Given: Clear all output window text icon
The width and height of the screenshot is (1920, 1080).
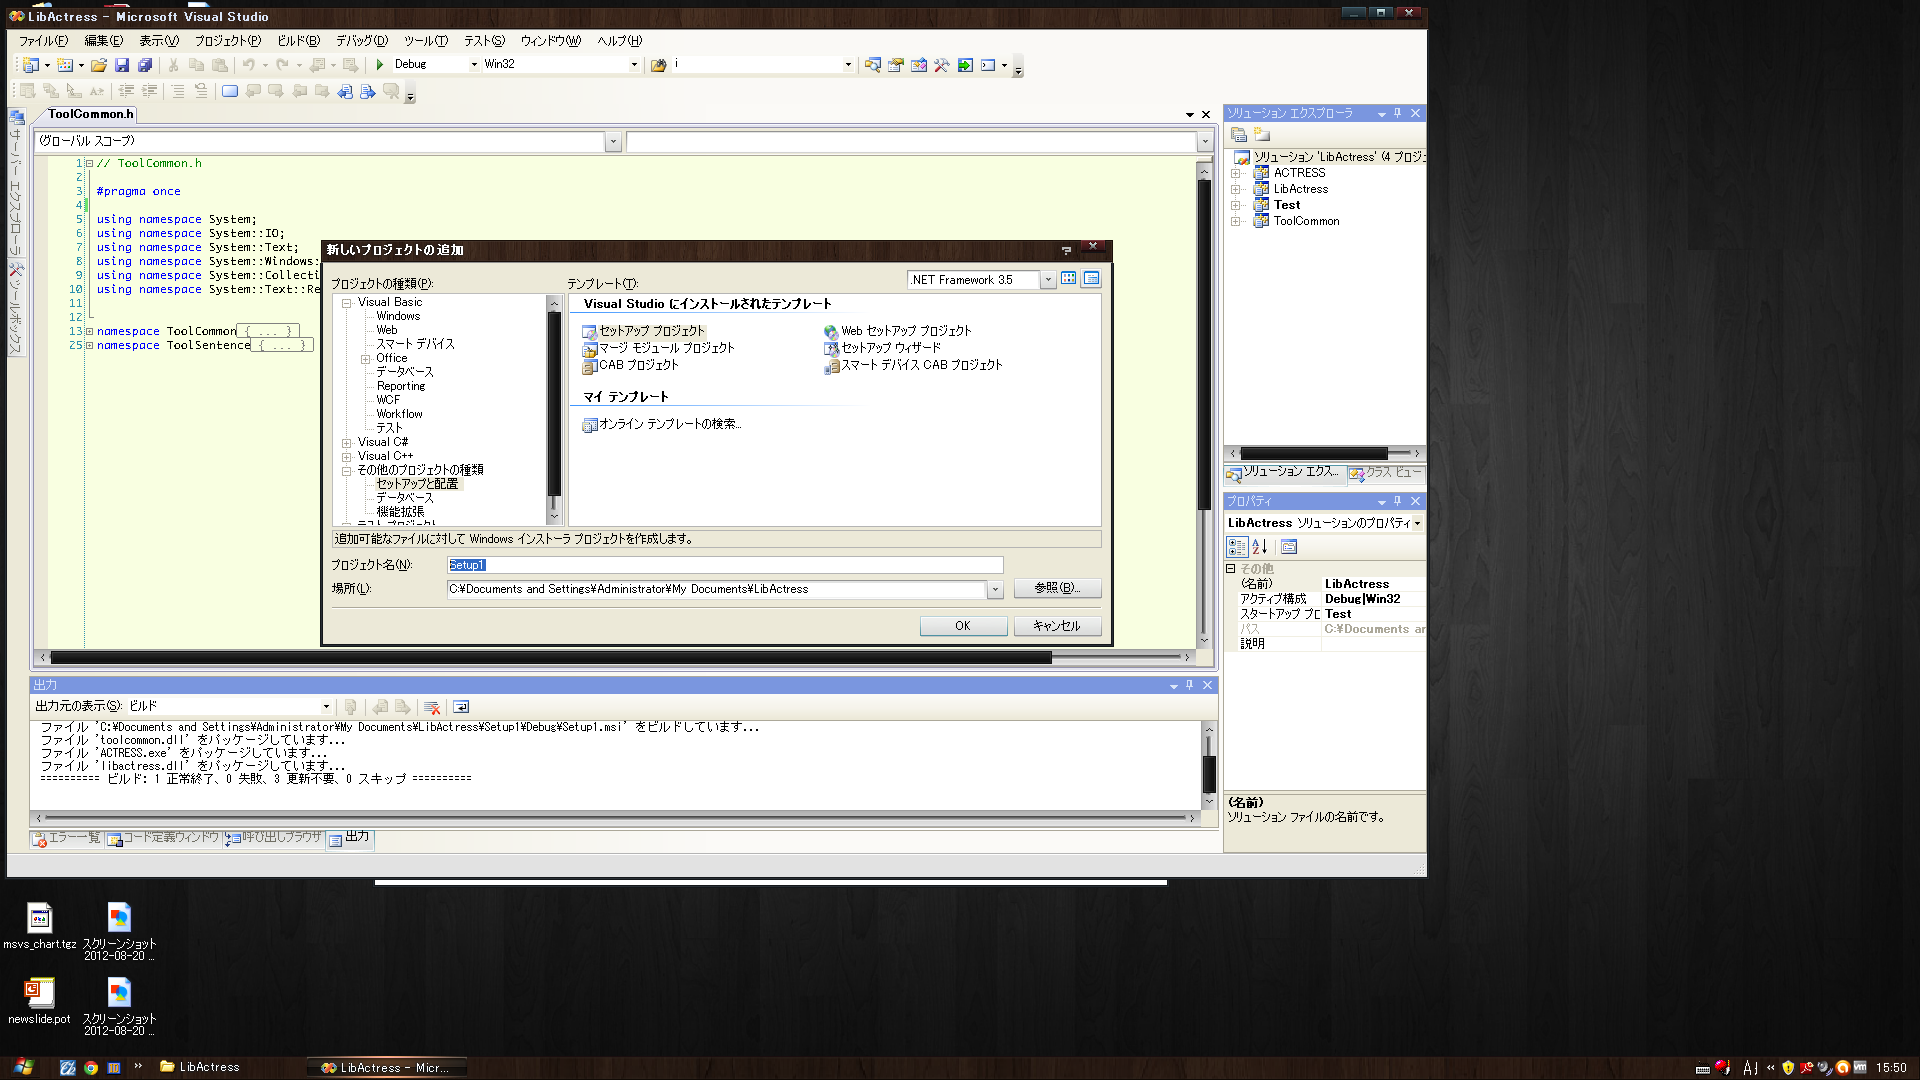Looking at the screenshot, I should (x=432, y=707).
